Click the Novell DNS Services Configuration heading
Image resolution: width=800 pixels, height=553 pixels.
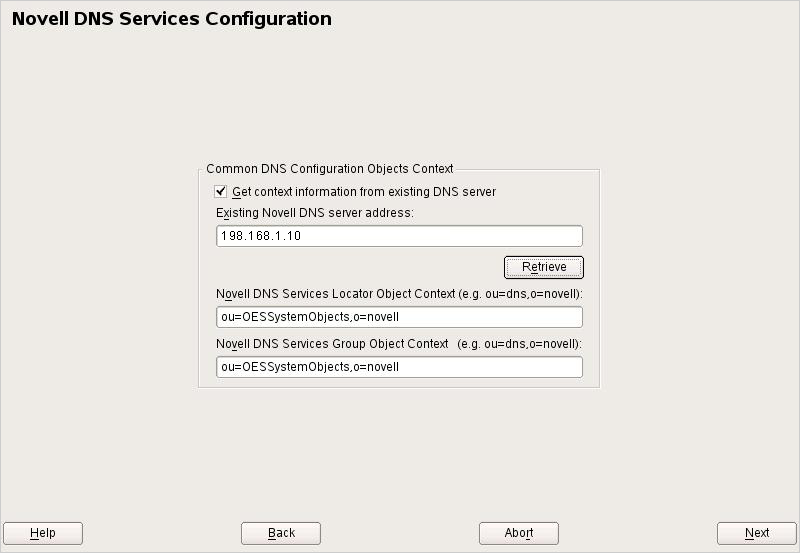172,19
